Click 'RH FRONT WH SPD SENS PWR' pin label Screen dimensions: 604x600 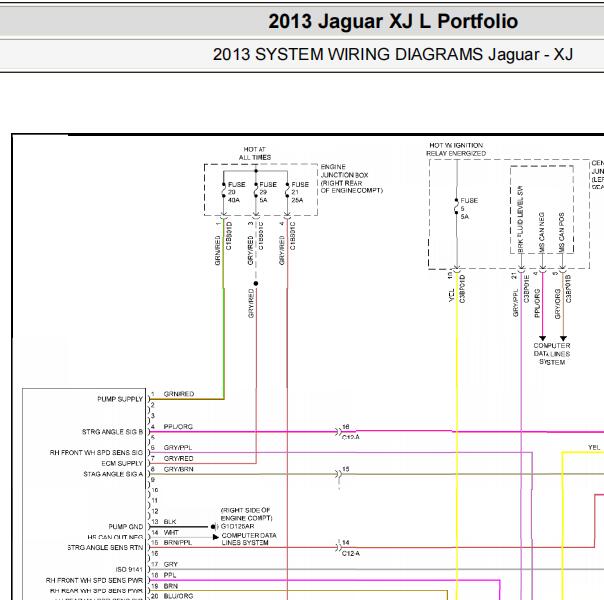[x=94, y=580]
